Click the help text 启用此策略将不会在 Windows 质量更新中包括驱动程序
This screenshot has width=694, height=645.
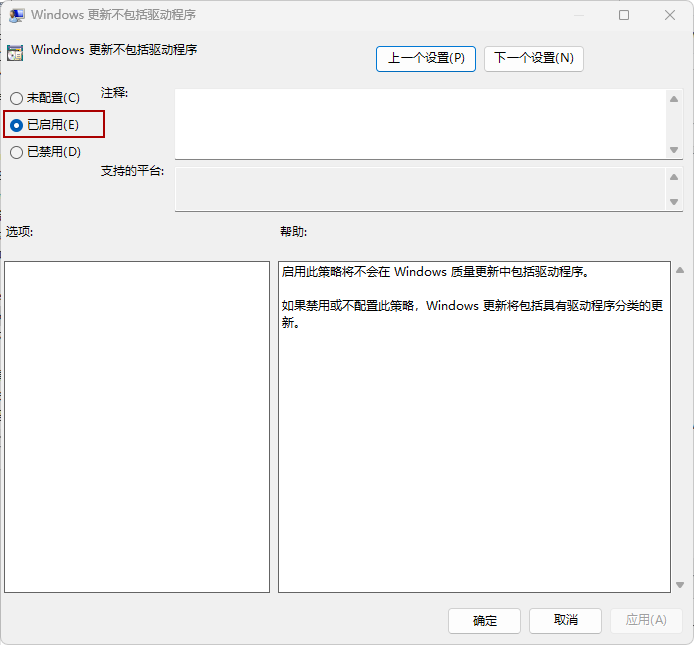click(x=436, y=271)
